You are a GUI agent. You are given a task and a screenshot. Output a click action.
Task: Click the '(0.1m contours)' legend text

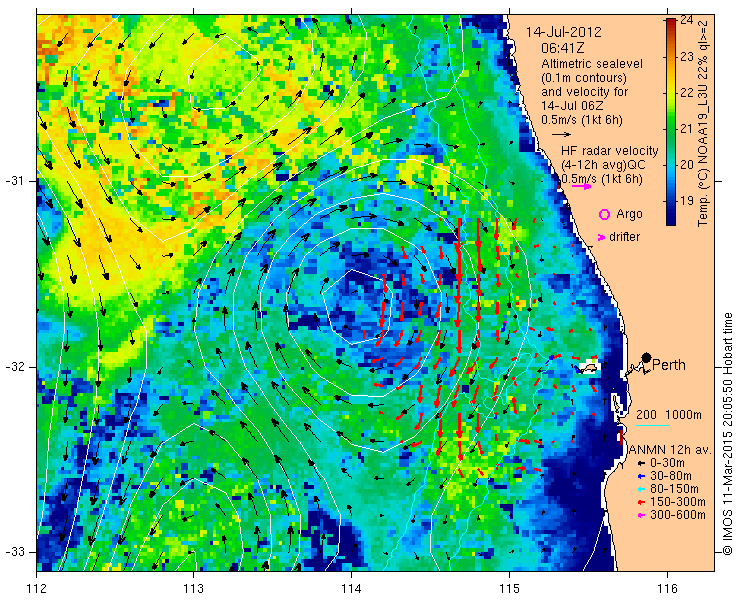(x=584, y=77)
